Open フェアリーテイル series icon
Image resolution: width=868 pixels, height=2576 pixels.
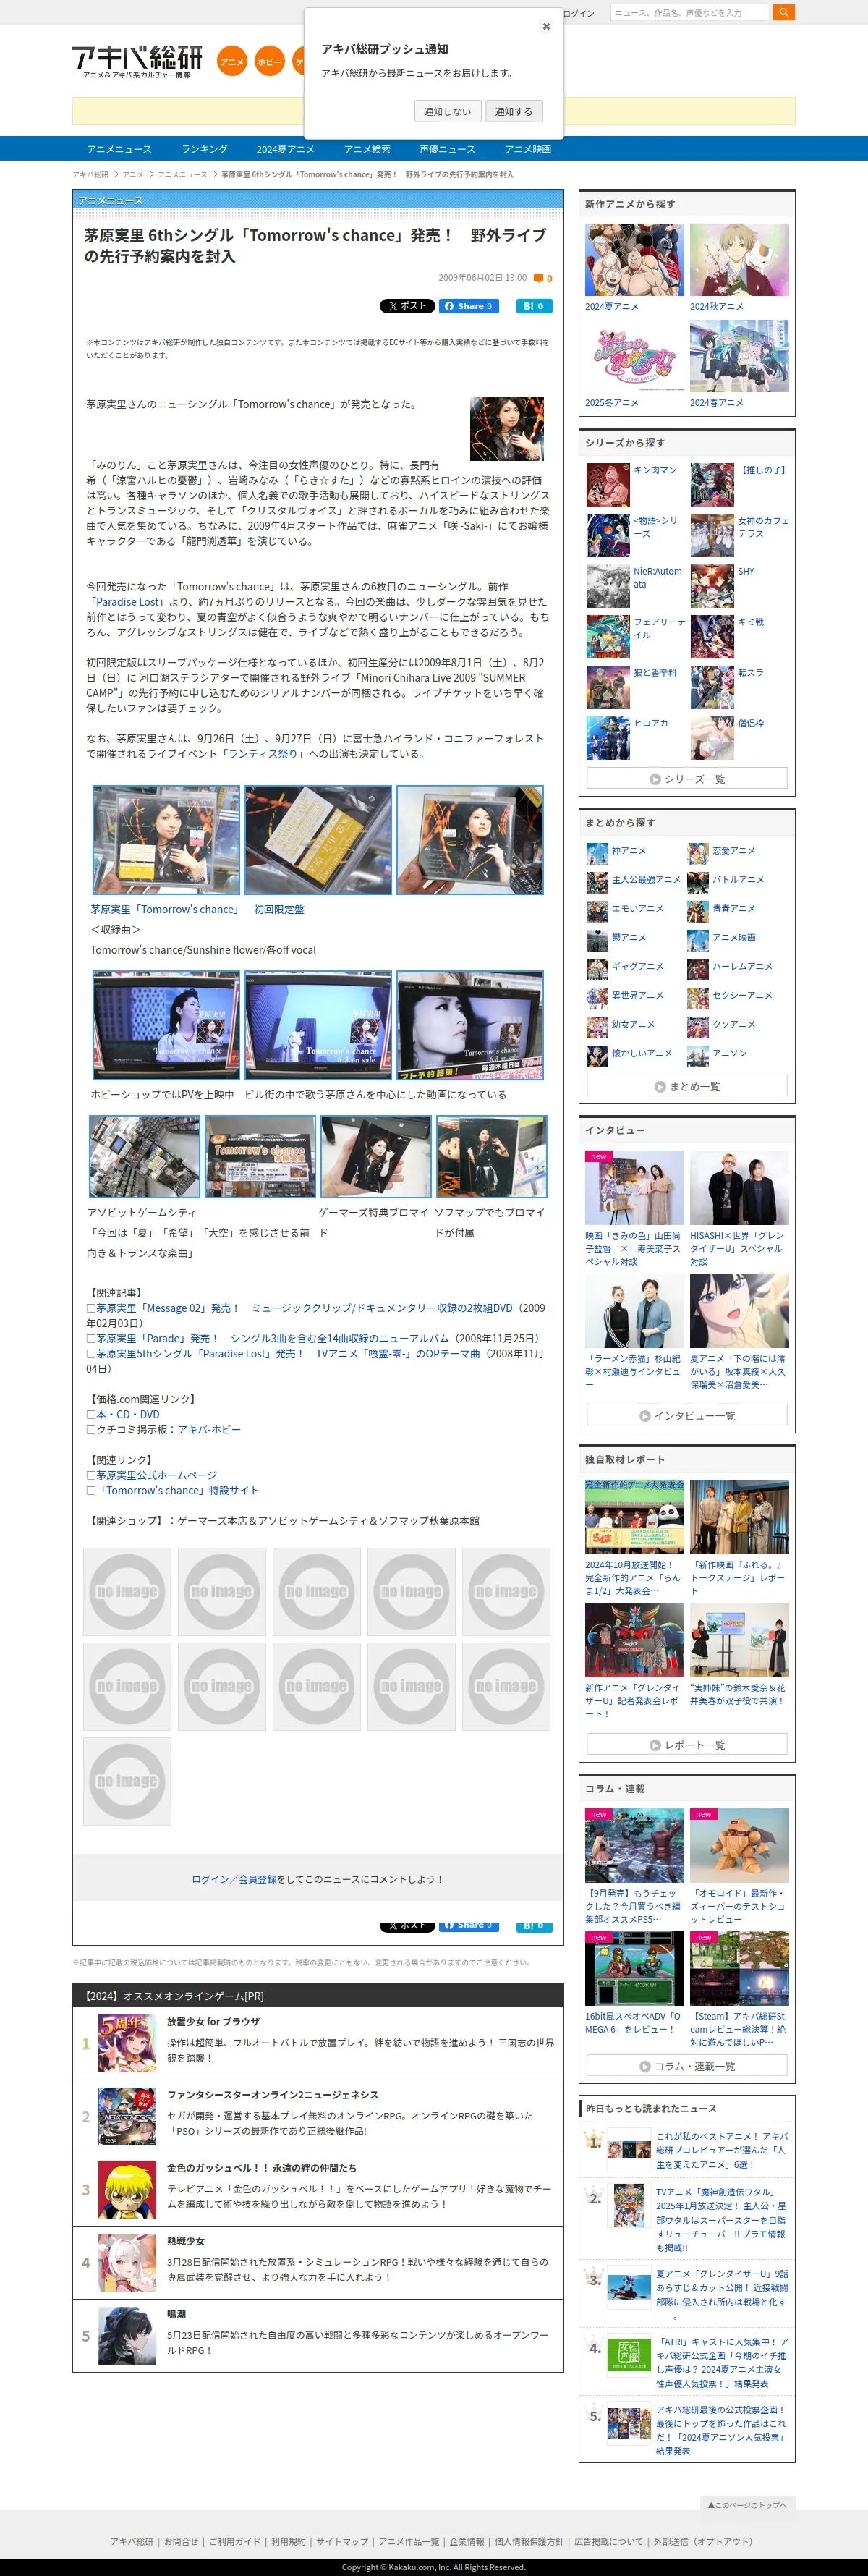608,636
